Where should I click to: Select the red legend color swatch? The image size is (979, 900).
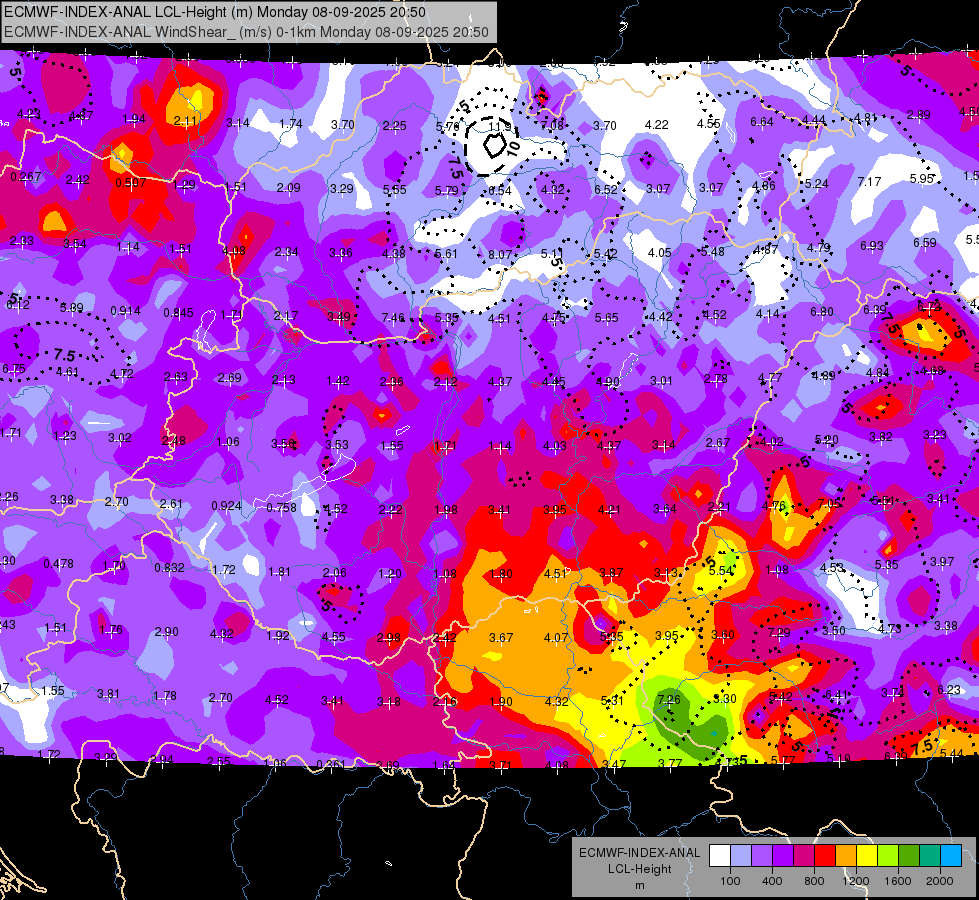click(825, 856)
